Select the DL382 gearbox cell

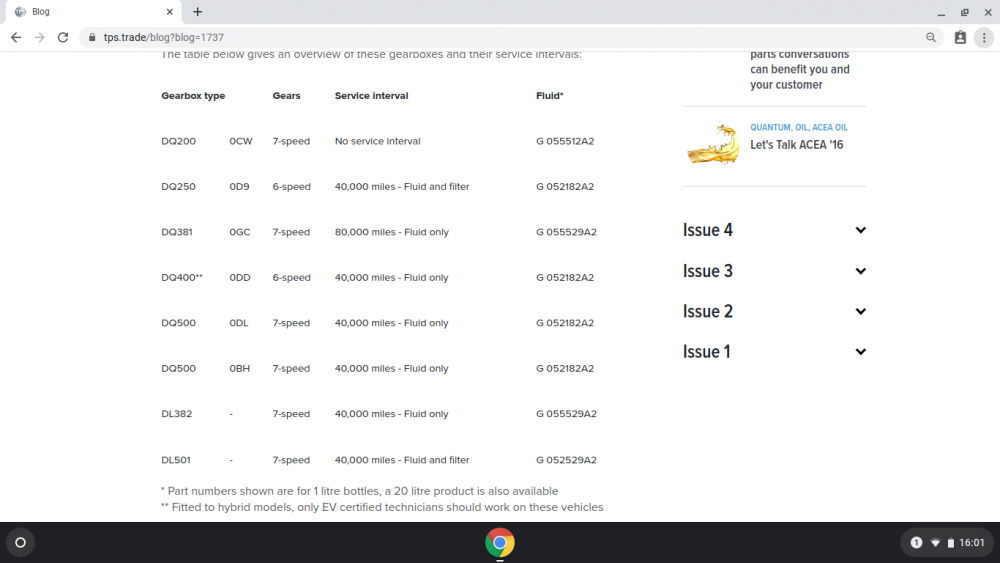177,414
